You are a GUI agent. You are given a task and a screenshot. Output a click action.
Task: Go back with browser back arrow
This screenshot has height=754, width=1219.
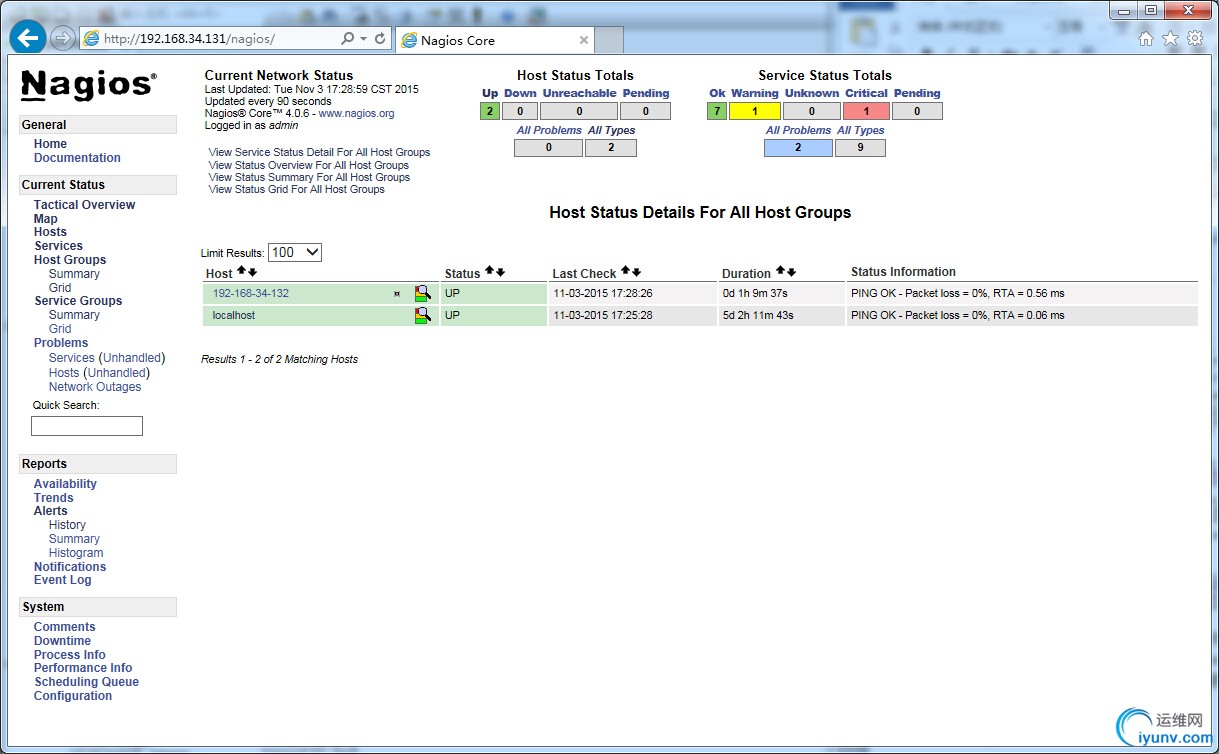point(27,38)
